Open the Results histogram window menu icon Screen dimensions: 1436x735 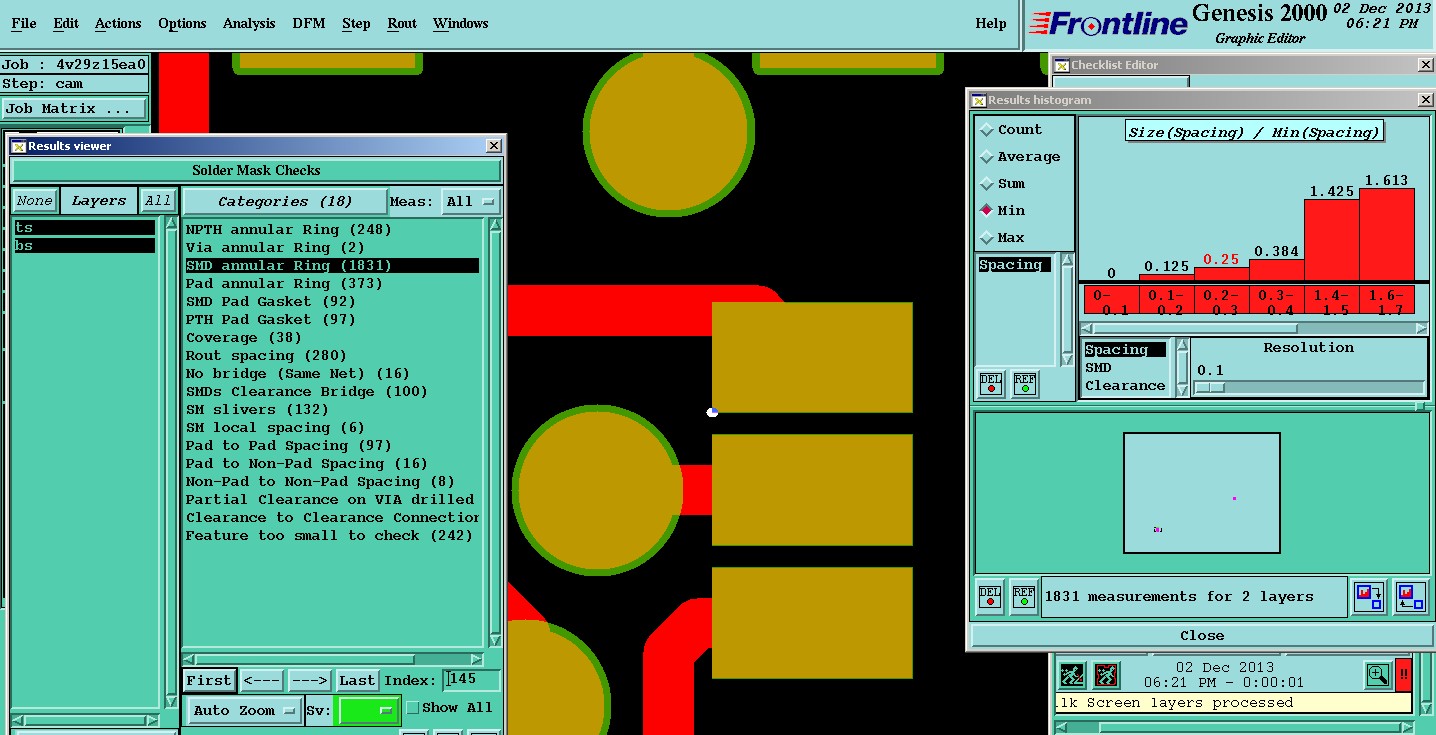click(979, 100)
